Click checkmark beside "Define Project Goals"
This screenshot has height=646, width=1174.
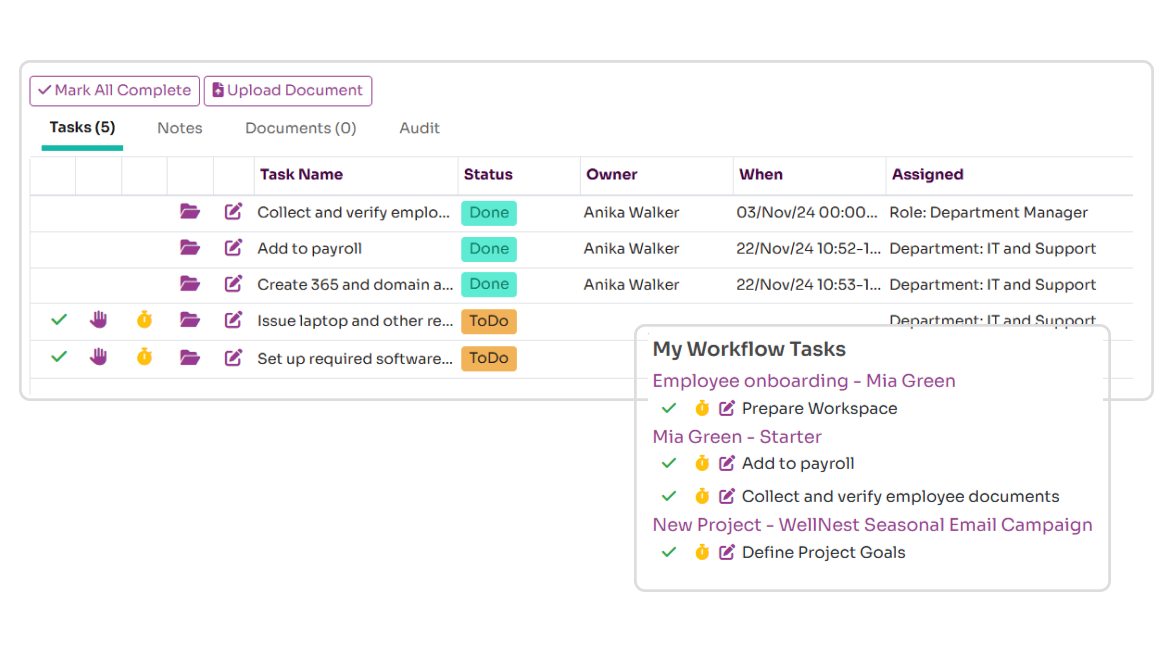click(x=671, y=552)
